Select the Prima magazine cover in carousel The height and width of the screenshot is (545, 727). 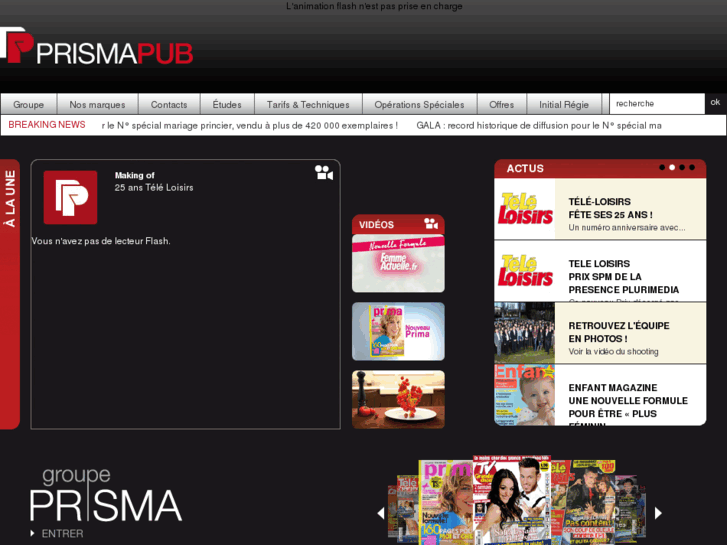pos(445,502)
